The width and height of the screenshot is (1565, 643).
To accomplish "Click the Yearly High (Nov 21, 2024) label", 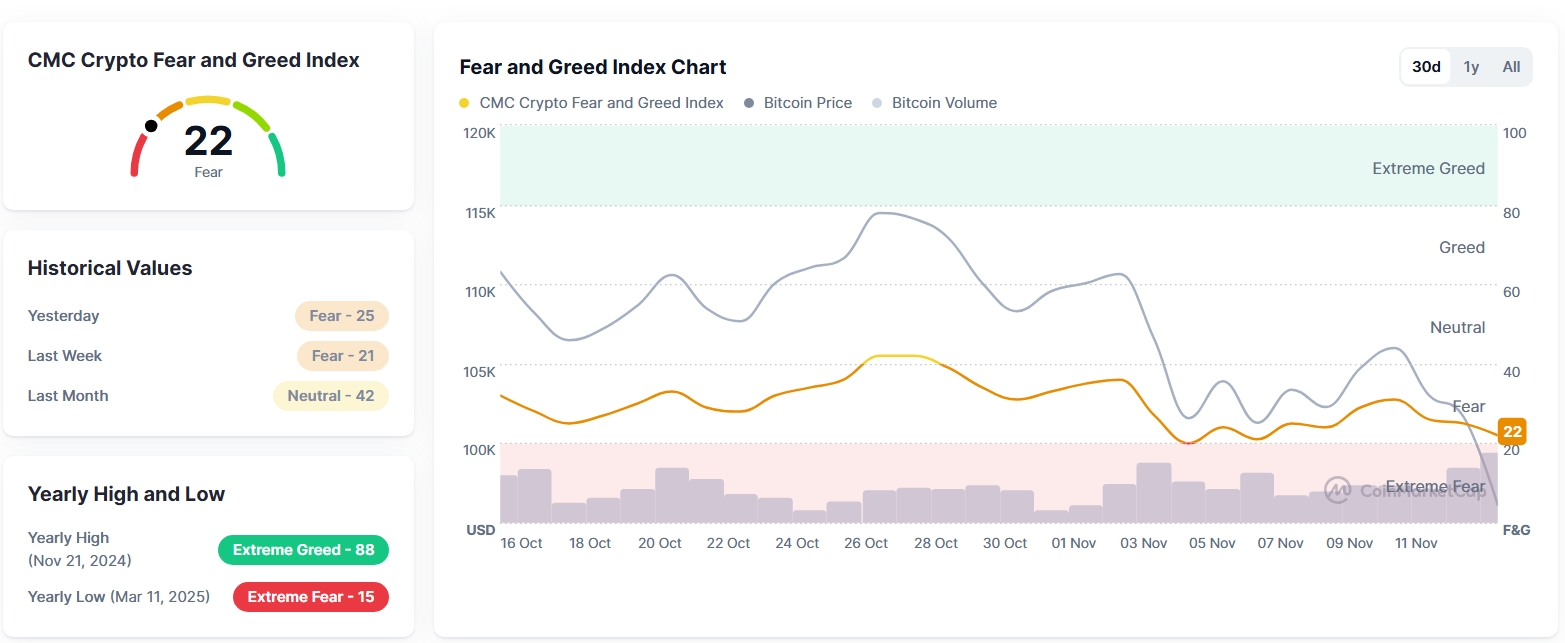I will click(x=80, y=549).
